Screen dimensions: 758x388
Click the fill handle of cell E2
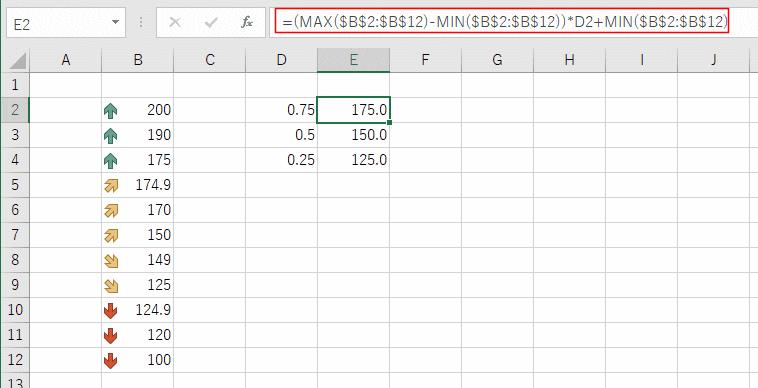(389, 122)
